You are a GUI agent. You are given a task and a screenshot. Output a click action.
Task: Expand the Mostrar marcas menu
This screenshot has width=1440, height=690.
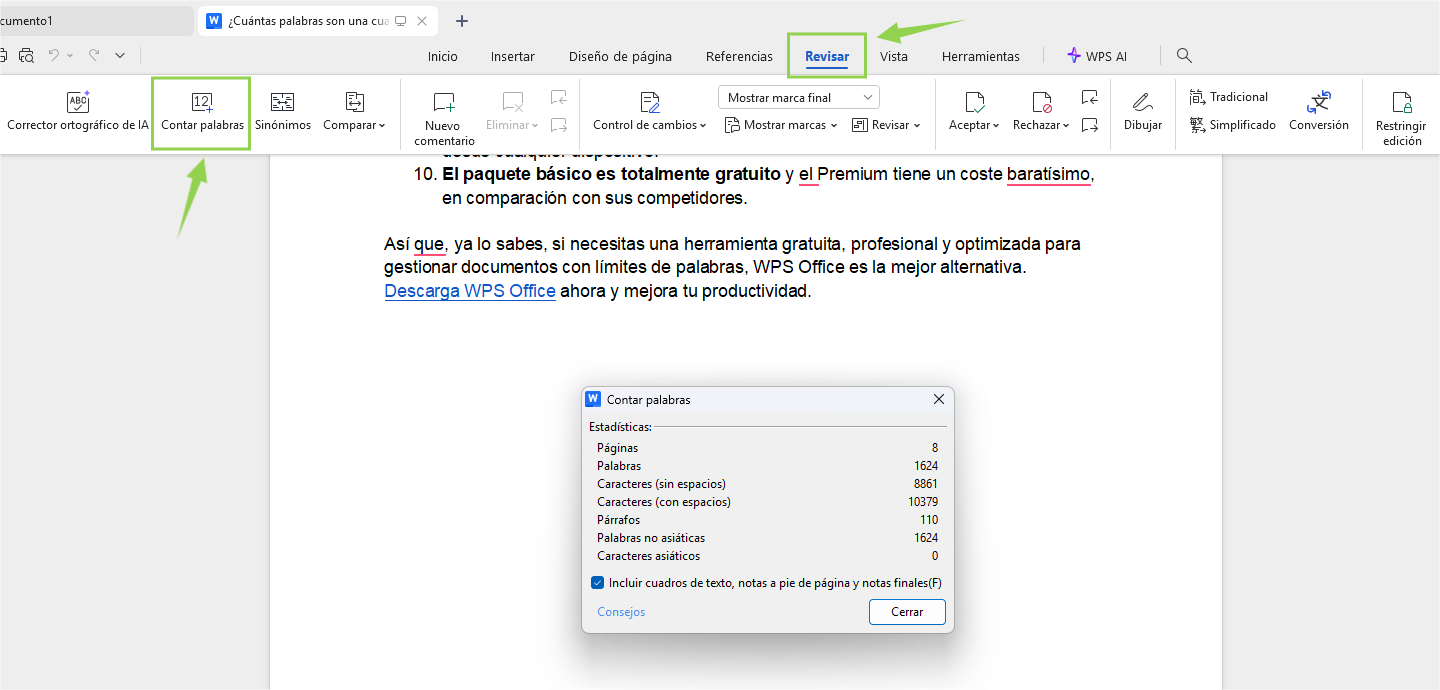(x=781, y=125)
